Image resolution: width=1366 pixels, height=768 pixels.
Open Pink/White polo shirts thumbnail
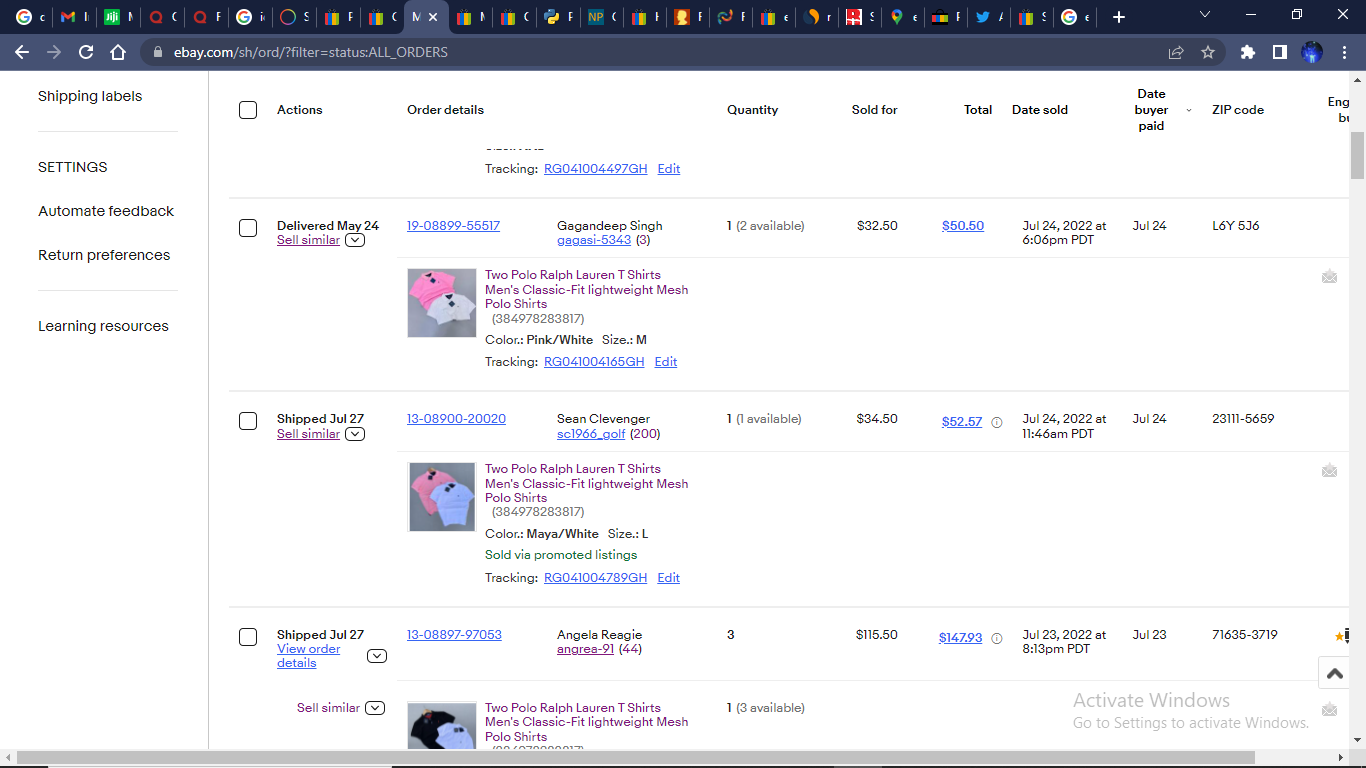442,303
